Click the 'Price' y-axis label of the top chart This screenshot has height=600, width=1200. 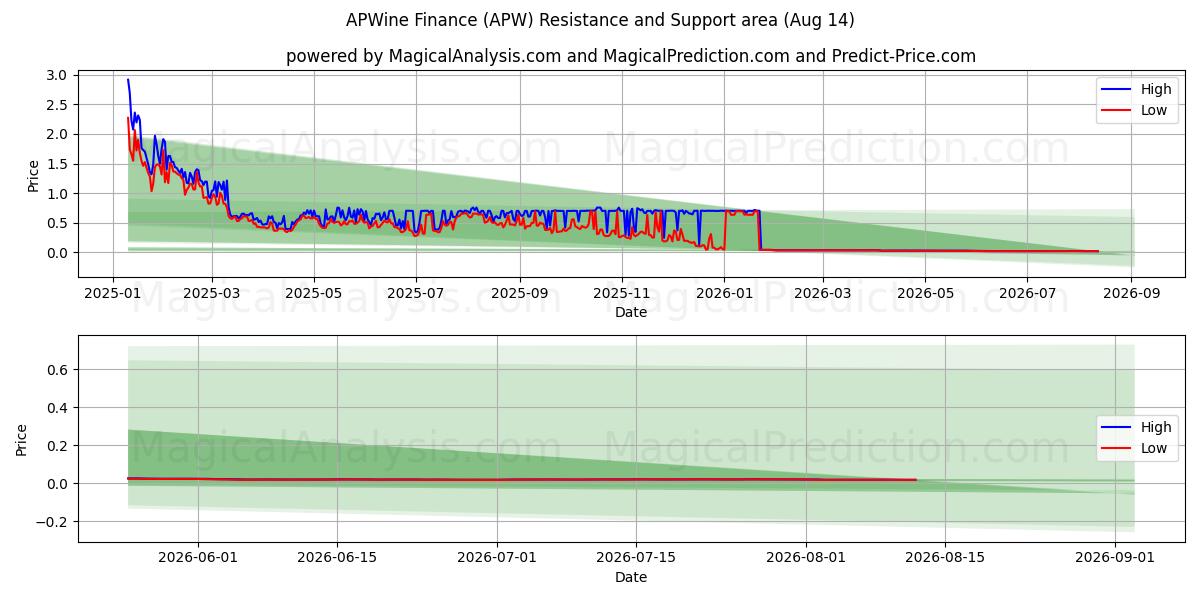(33, 176)
